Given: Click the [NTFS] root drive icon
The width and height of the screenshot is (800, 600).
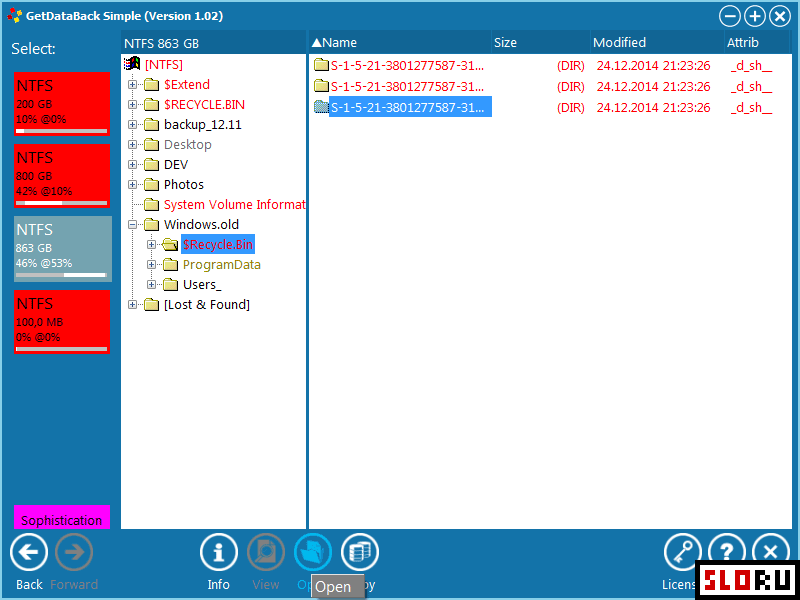Looking at the screenshot, I should click(x=132, y=64).
